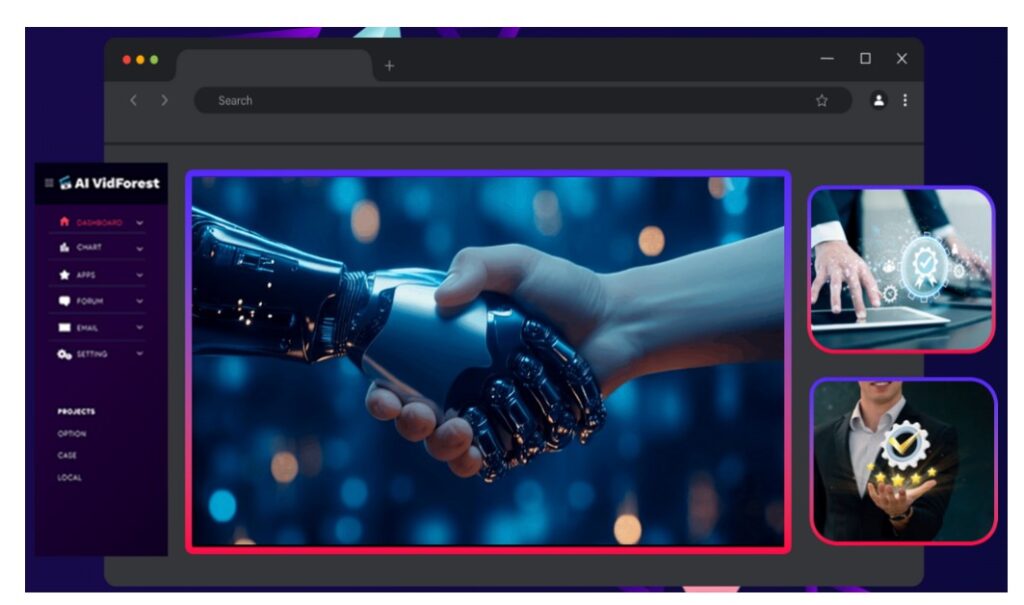
Task: Click the Forum speech bubble icon
Action: click(64, 301)
